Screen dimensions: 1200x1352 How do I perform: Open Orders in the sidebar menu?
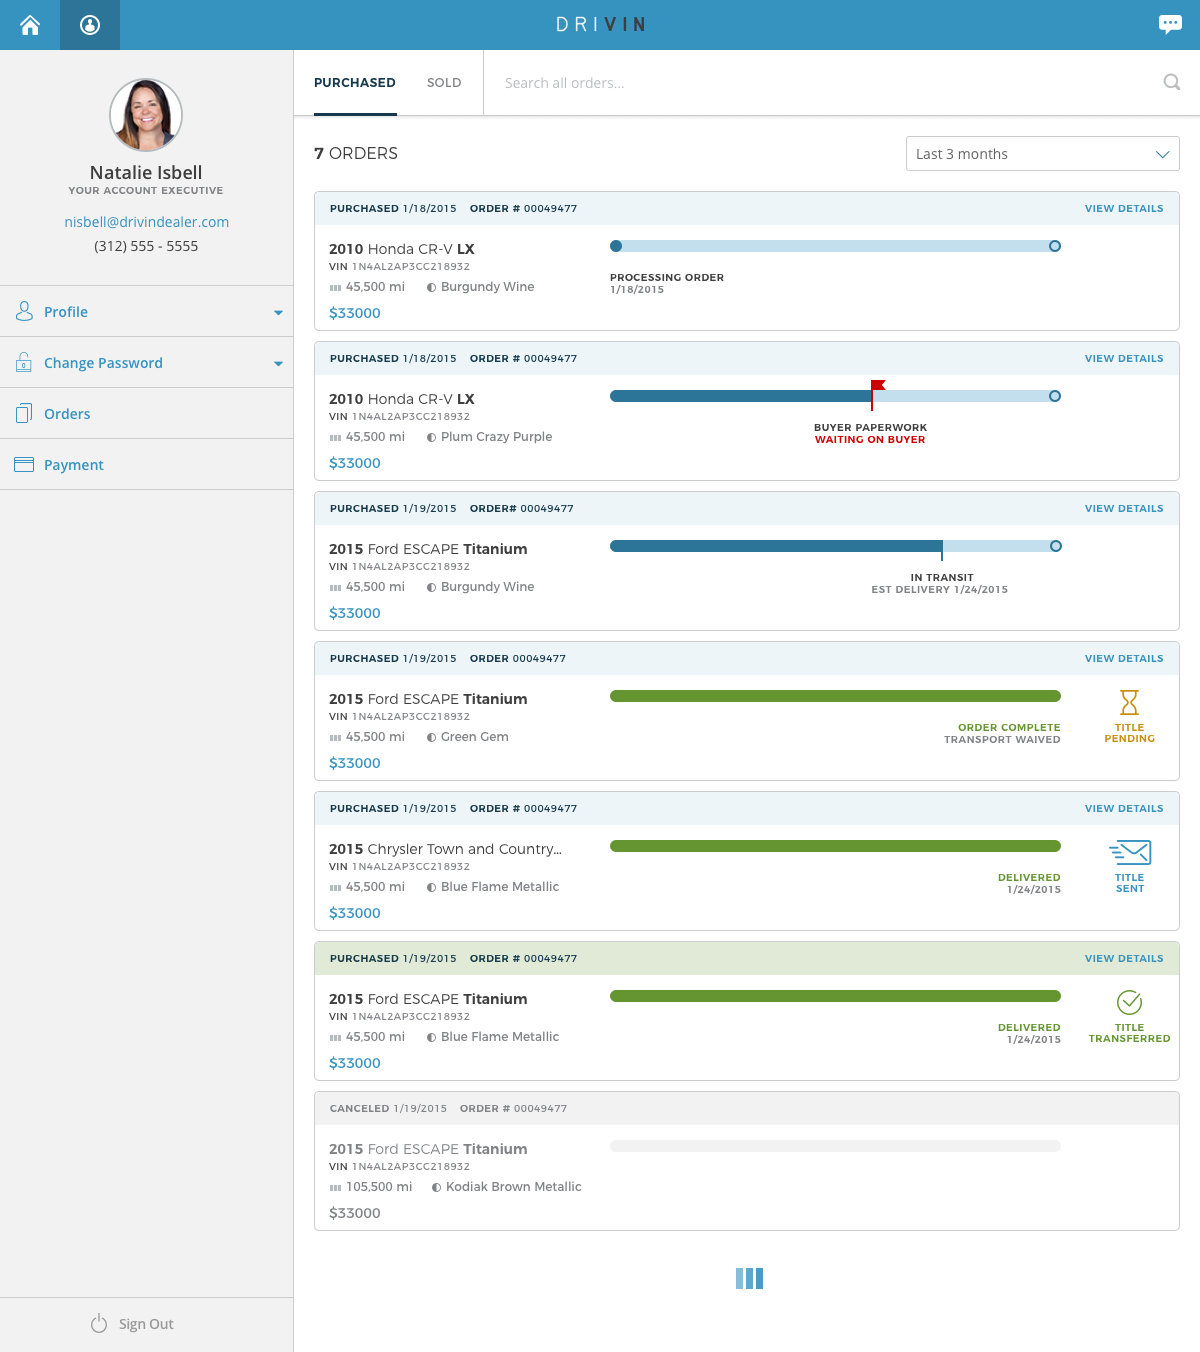[x=146, y=413]
